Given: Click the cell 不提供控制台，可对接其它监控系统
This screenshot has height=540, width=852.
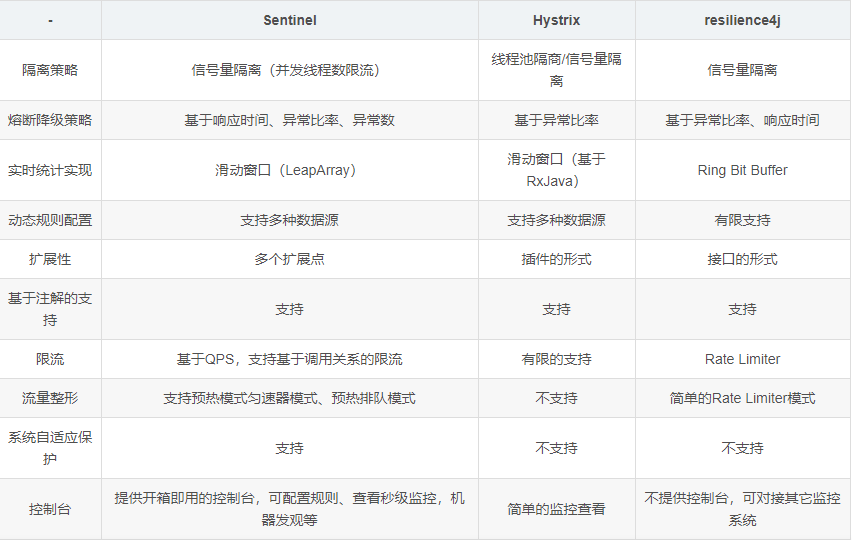Looking at the screenshot, I should [x=742, y=509].
